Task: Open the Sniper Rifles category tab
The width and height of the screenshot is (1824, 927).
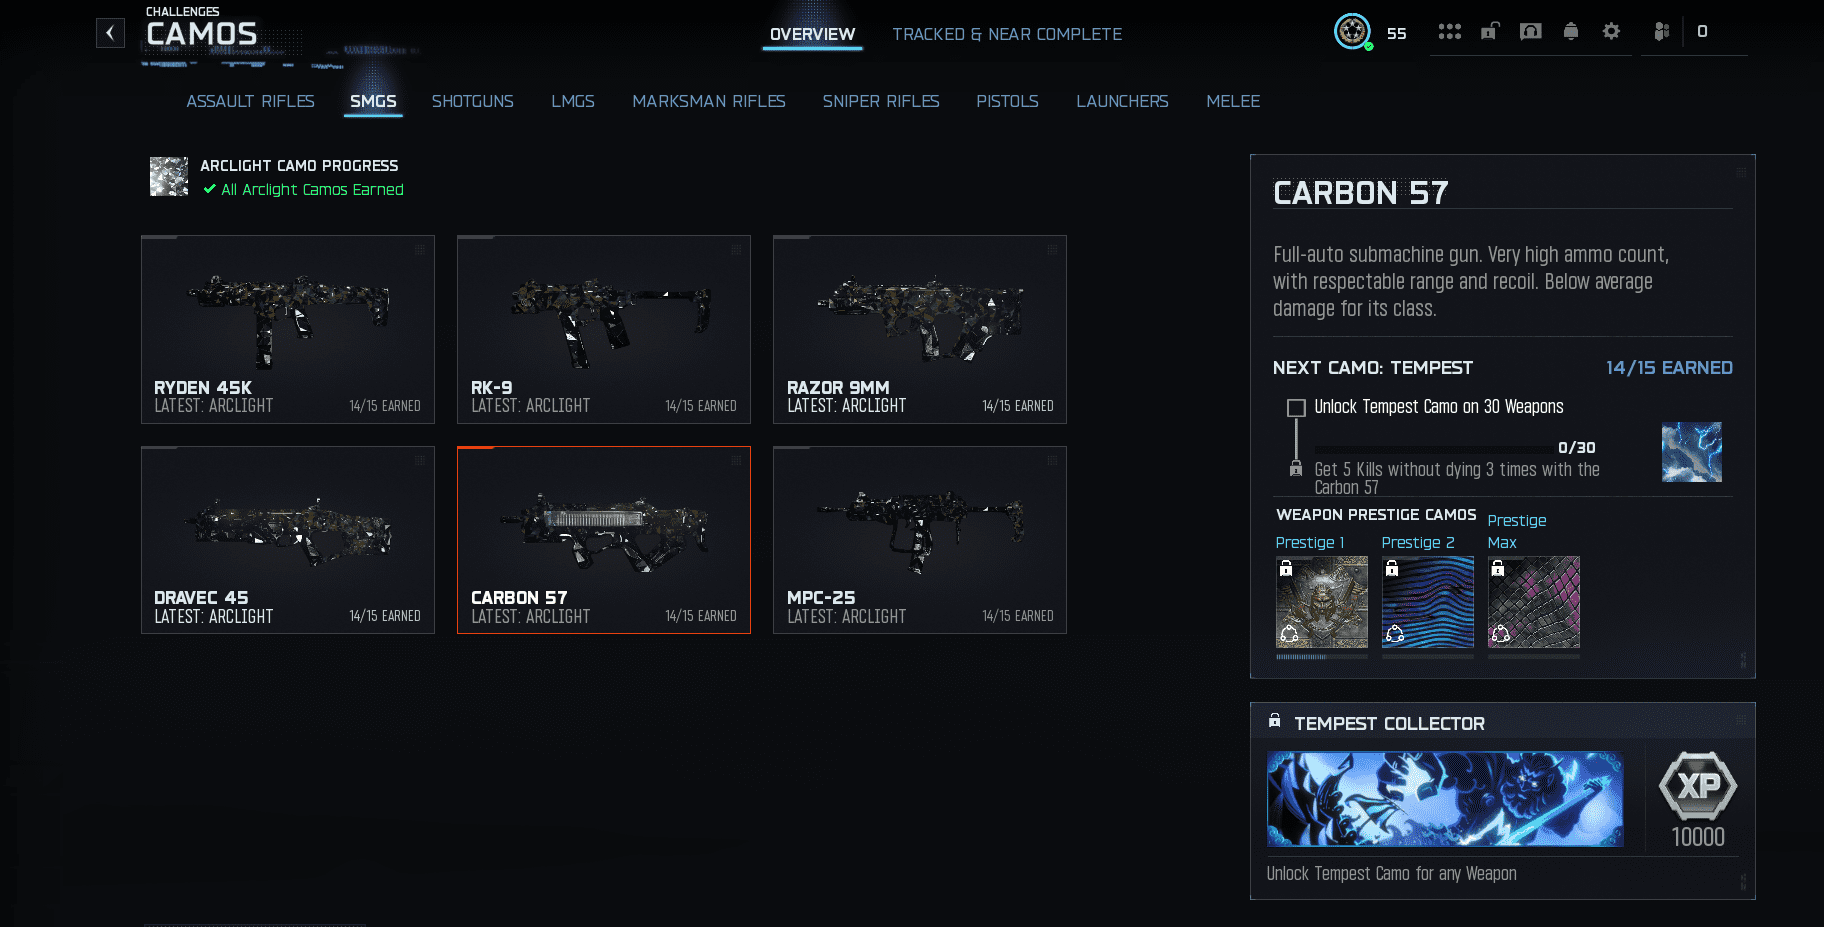Action: click(x=881, y=101)
